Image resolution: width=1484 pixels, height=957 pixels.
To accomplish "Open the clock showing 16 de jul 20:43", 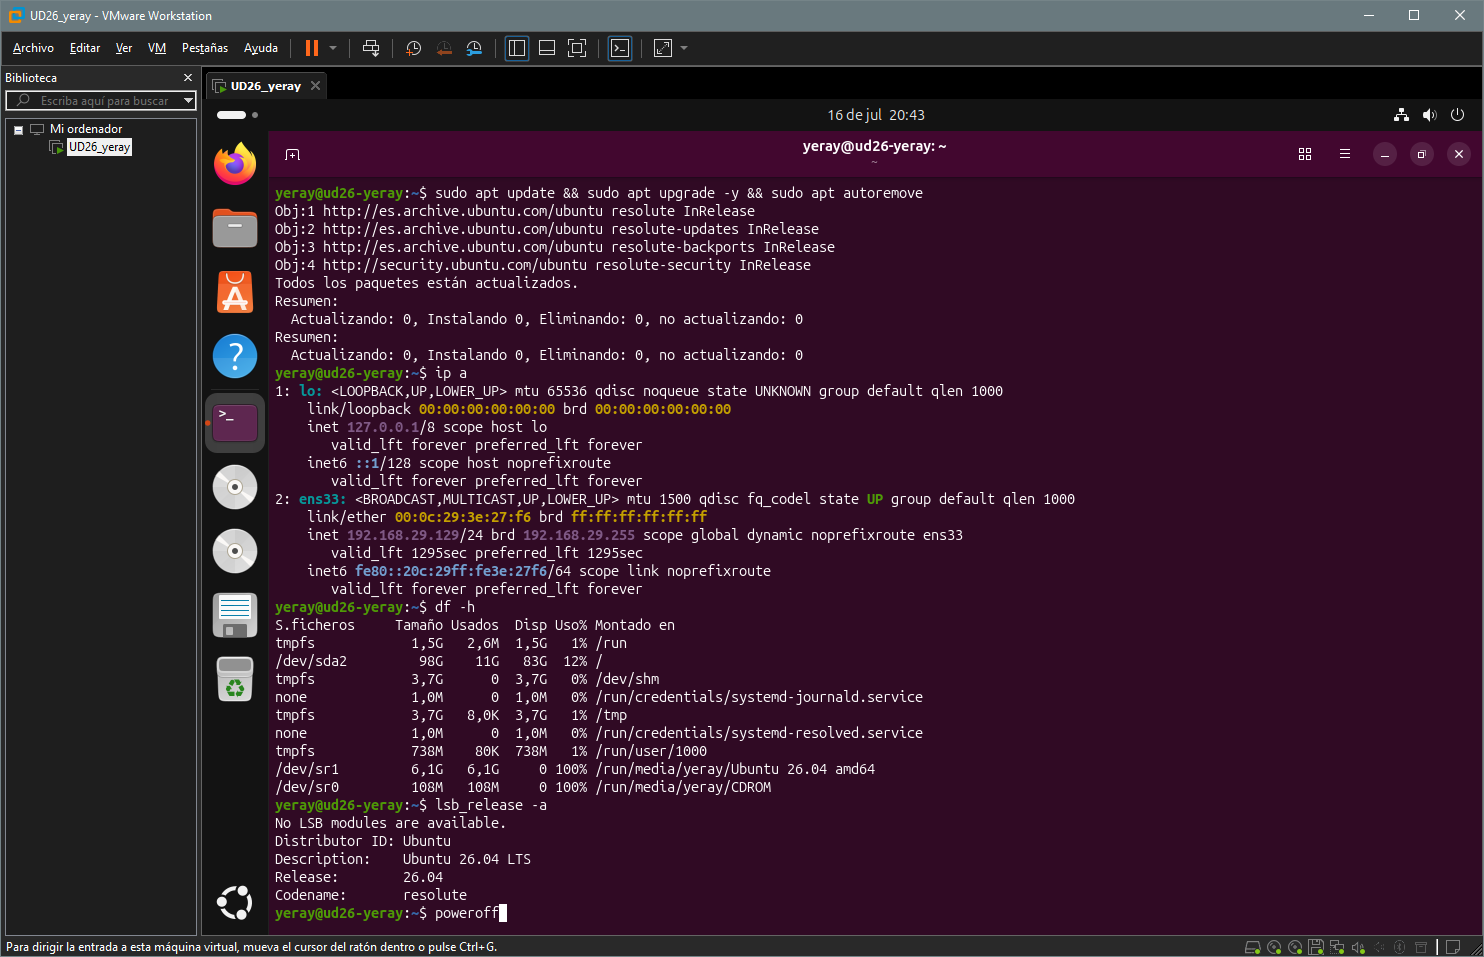I will [876, 115].
